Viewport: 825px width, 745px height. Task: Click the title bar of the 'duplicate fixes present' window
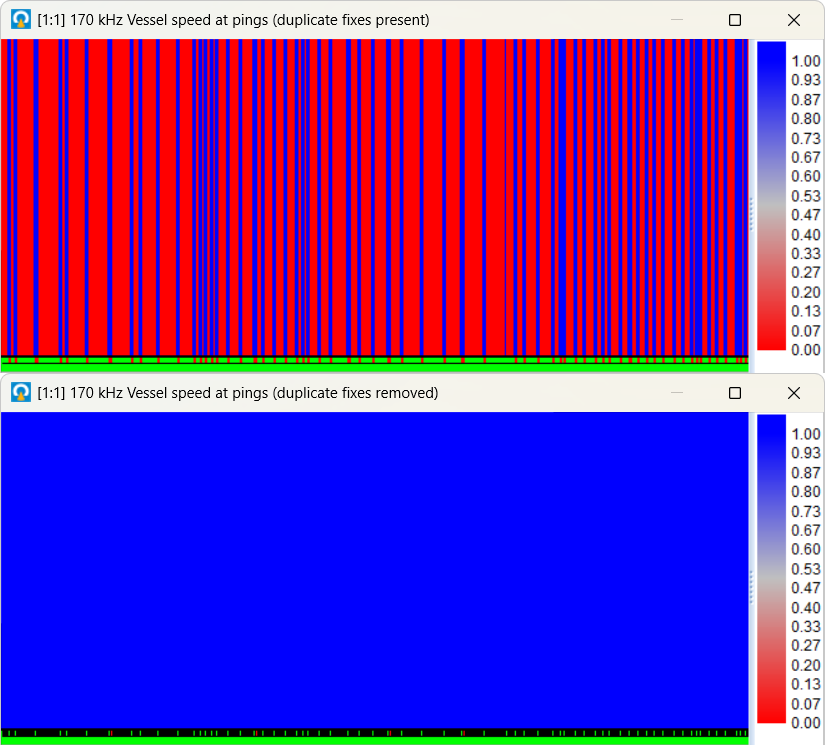pos(412,20)
